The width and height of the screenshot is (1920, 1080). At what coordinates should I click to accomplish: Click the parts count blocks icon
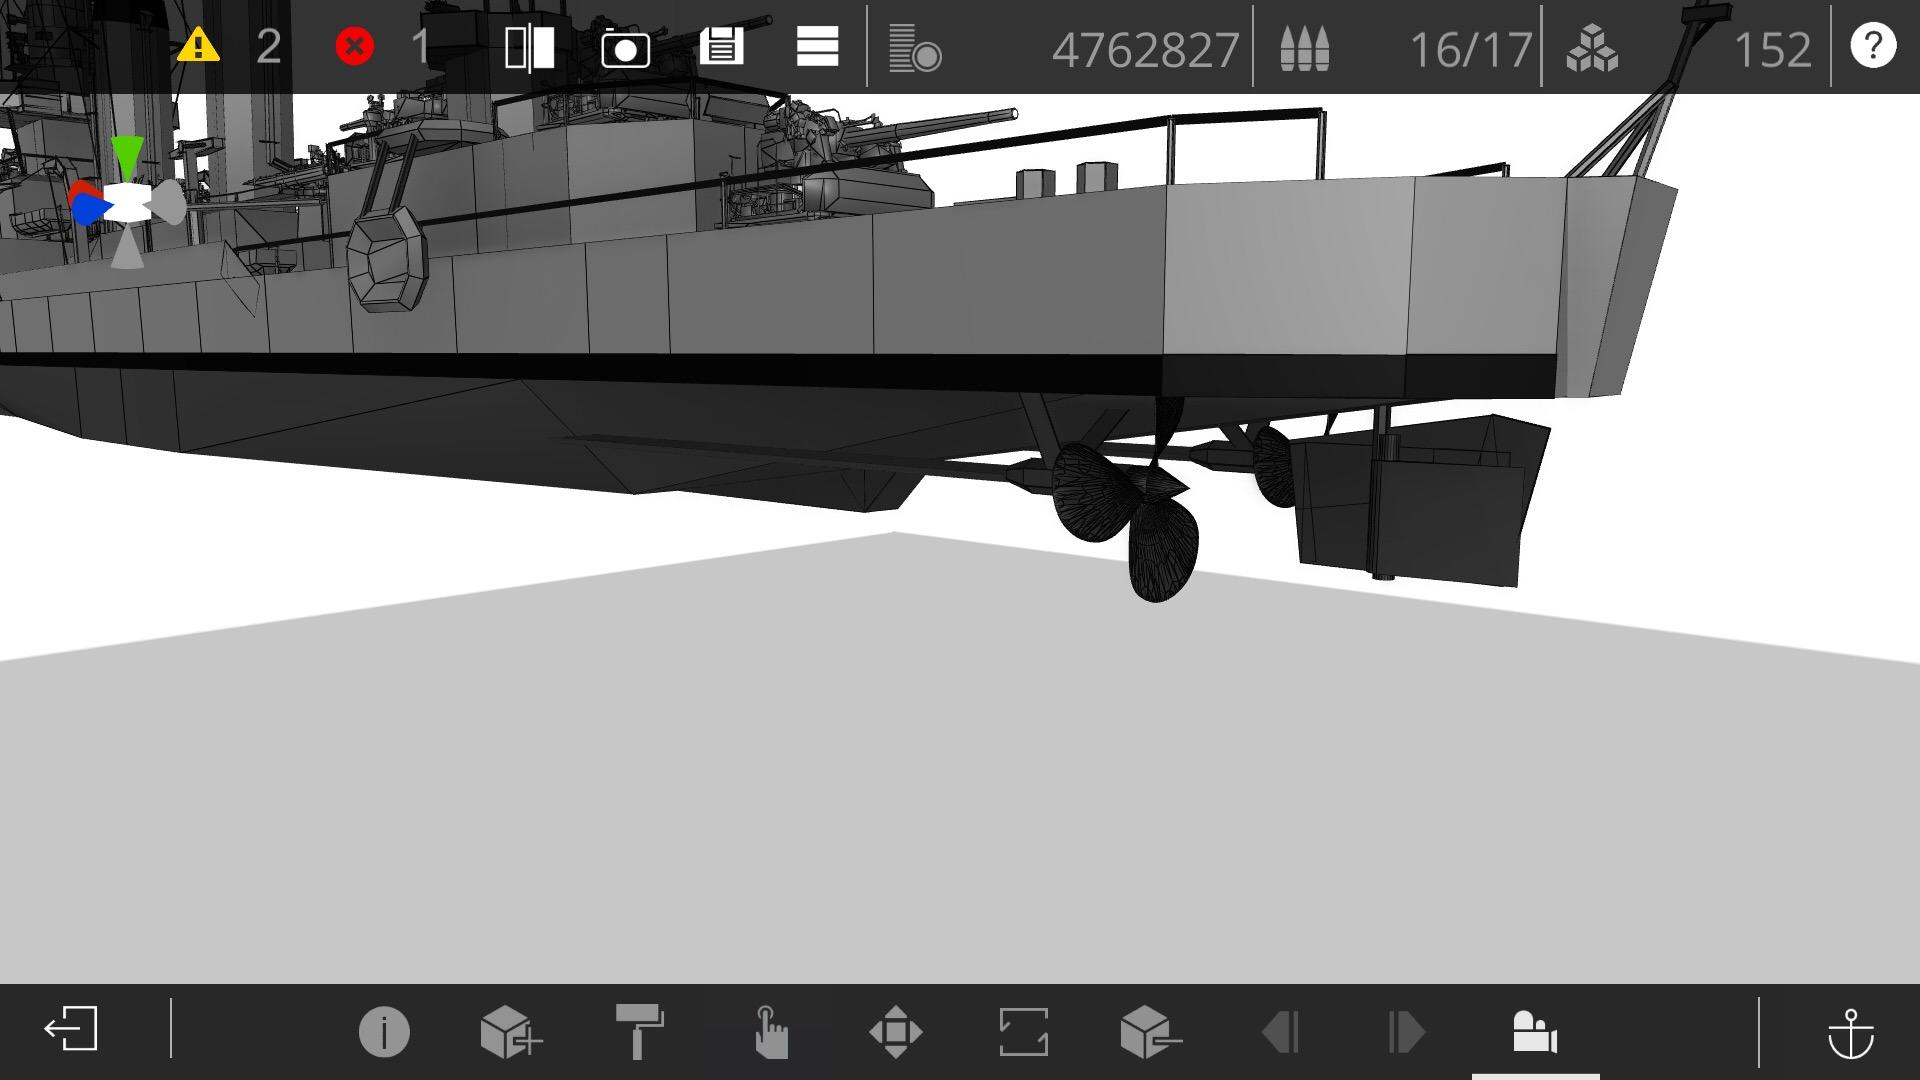click(1592, 49)
